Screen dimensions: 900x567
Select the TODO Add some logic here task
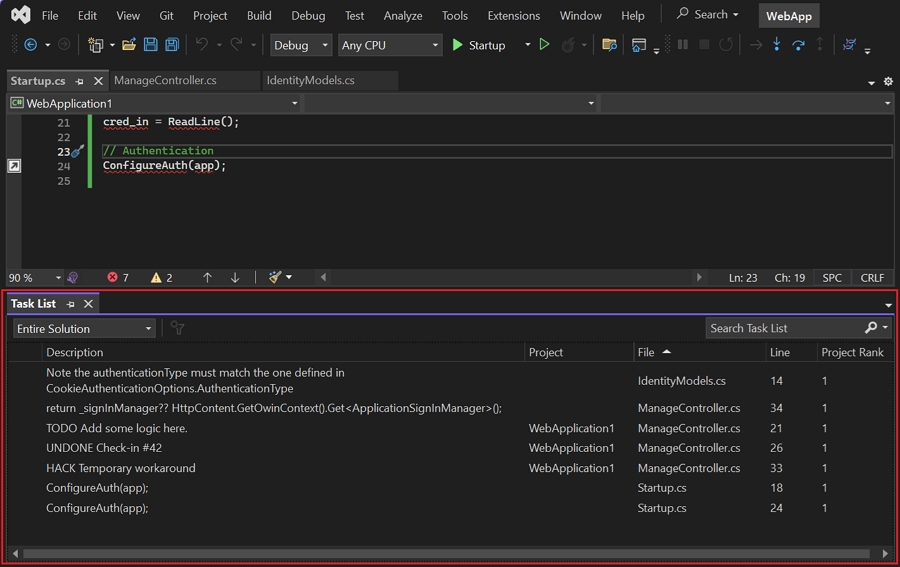point(451,428)
